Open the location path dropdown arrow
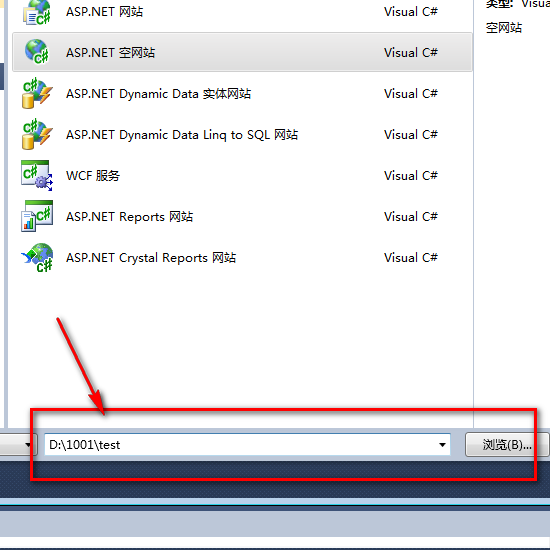Screen dimensions: 550x550 tap(442, 445)
